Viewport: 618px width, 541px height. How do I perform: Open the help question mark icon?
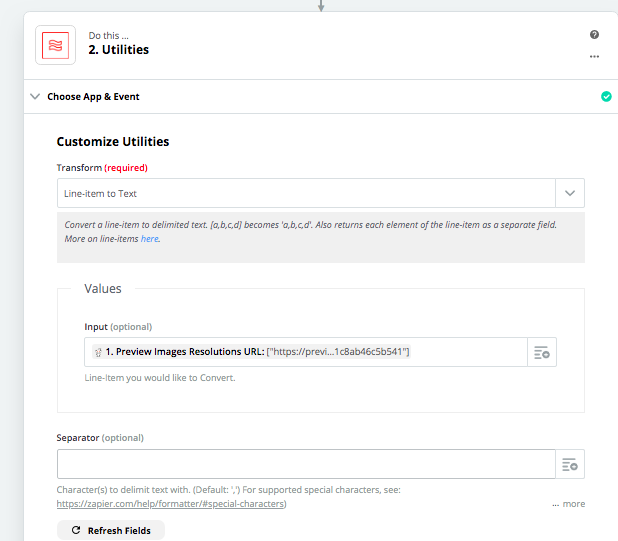click(594, 35)
